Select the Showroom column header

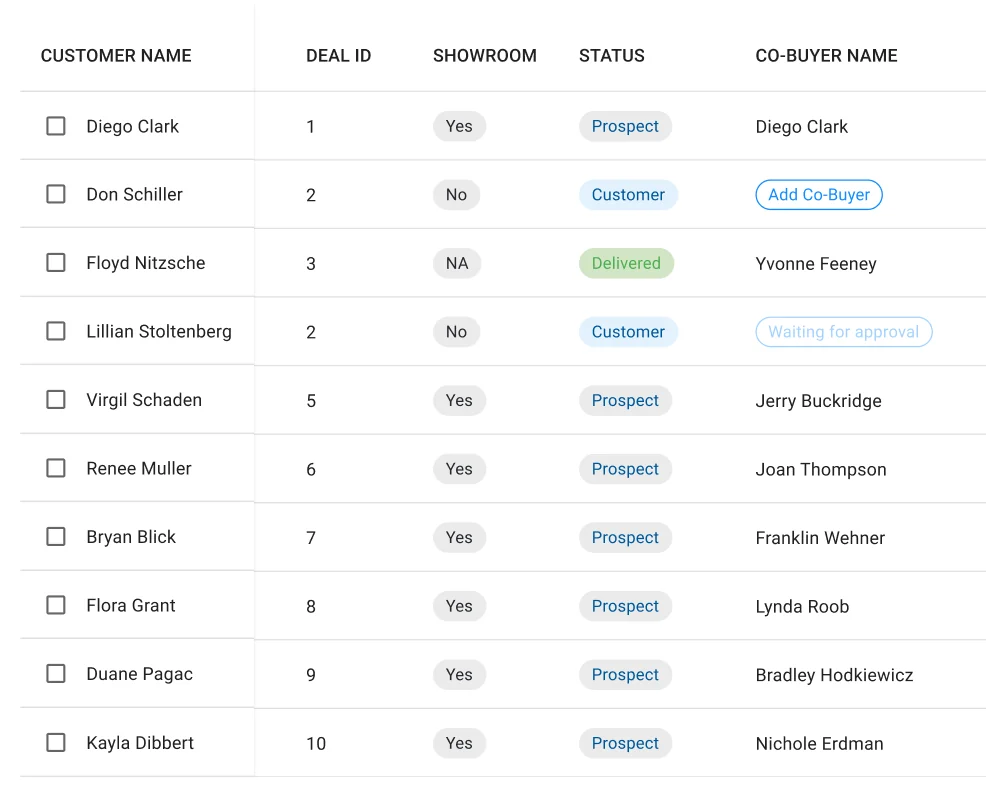coord(485,55)
